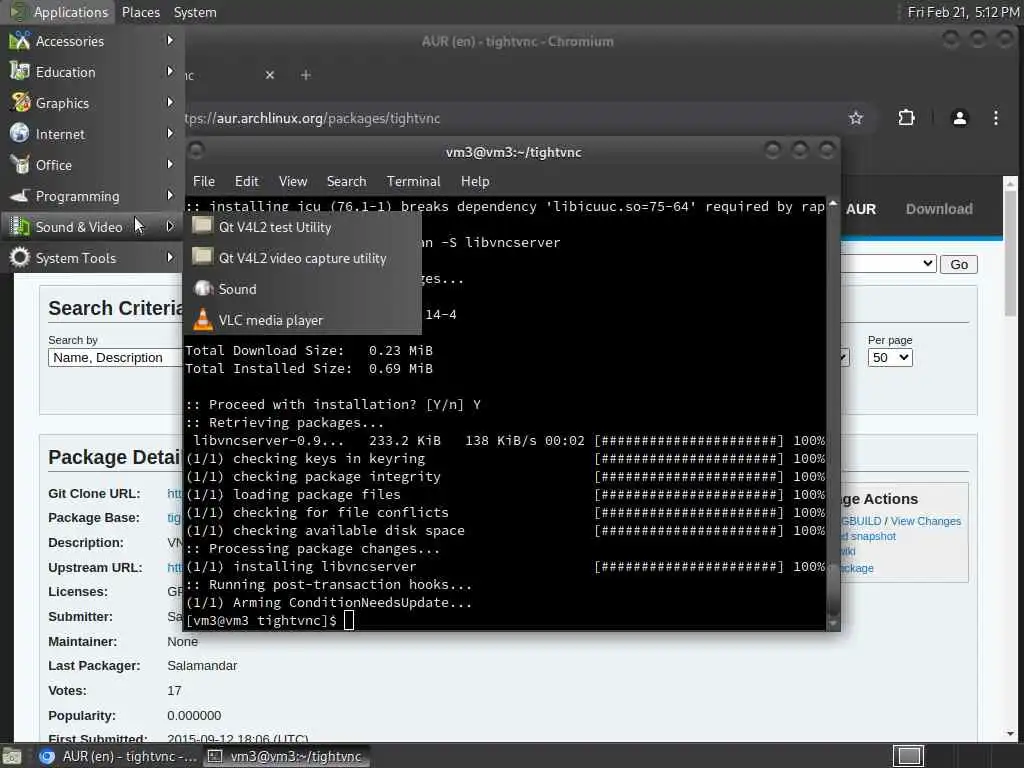
Task: Open the Internet globe icon category
Action: point(20,134)
